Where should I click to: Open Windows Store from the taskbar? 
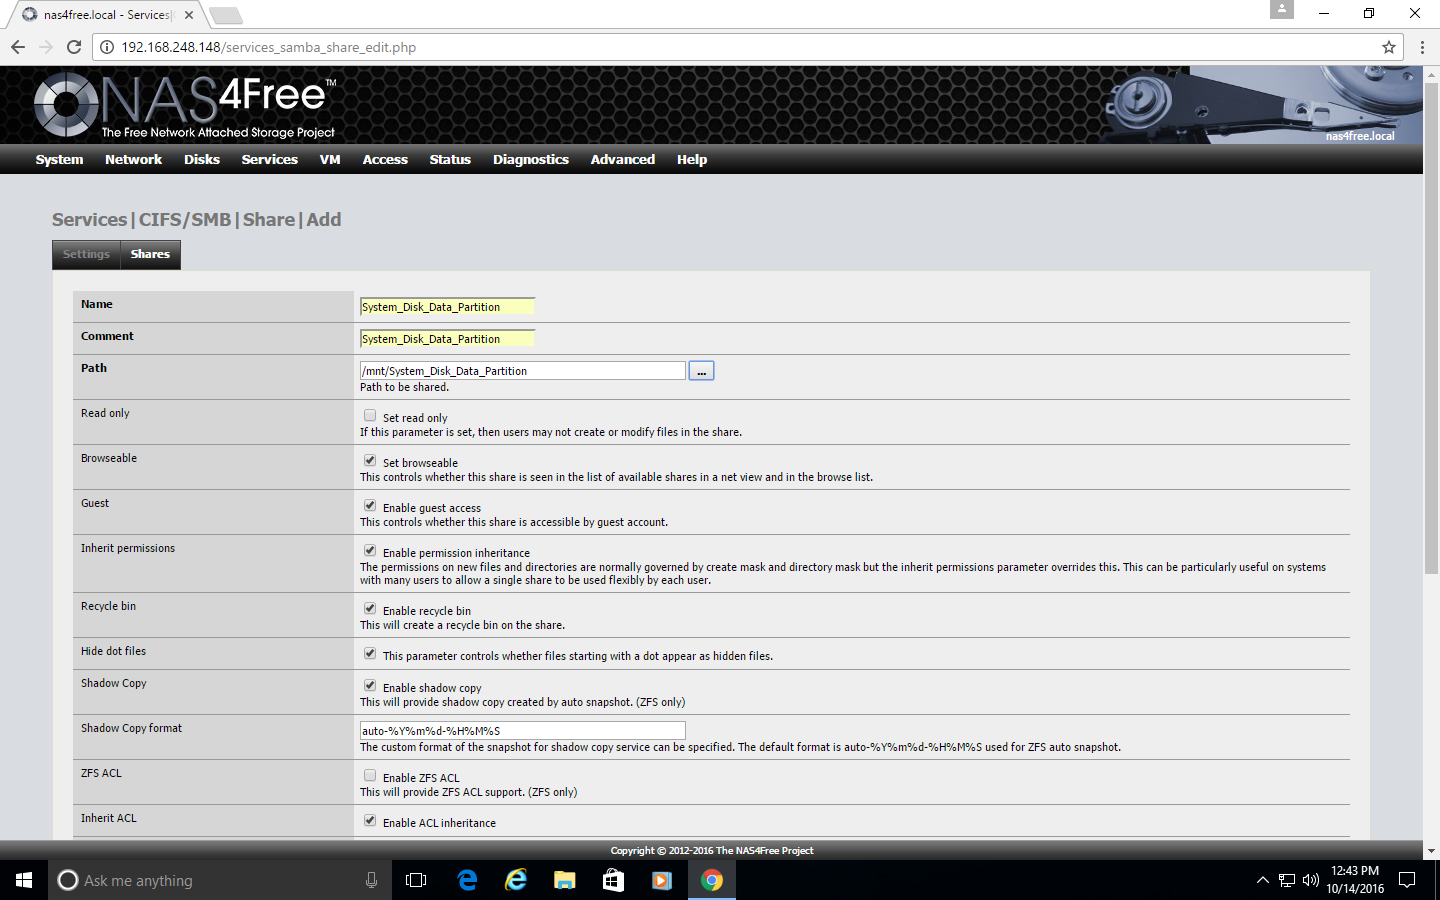[x=613, y=880]
